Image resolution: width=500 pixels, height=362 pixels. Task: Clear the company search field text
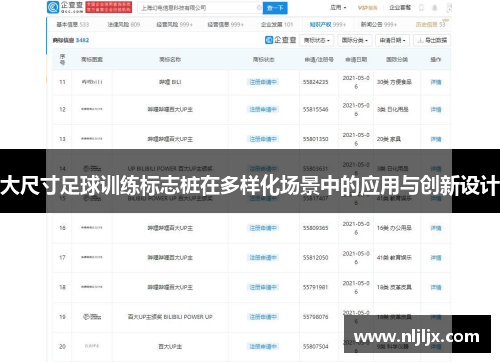coord(259,8)
